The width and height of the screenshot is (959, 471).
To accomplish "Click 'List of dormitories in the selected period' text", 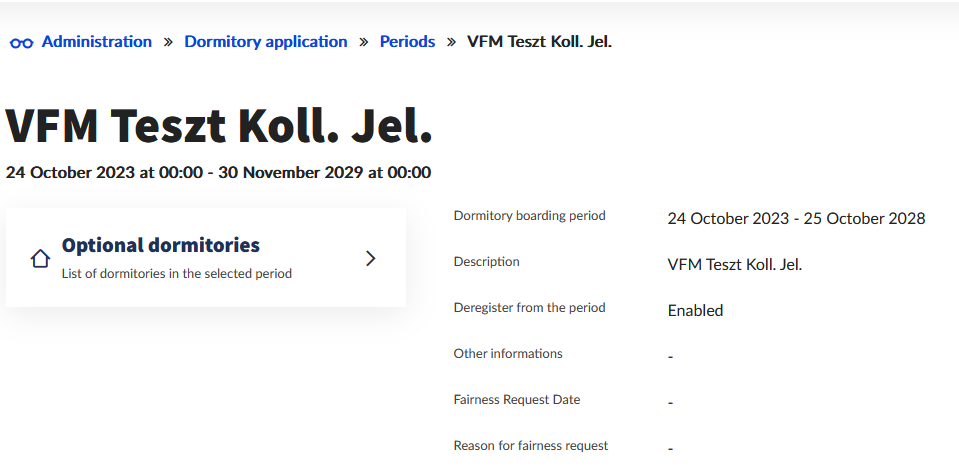I will pyautogui.click(x=177, y=273).
